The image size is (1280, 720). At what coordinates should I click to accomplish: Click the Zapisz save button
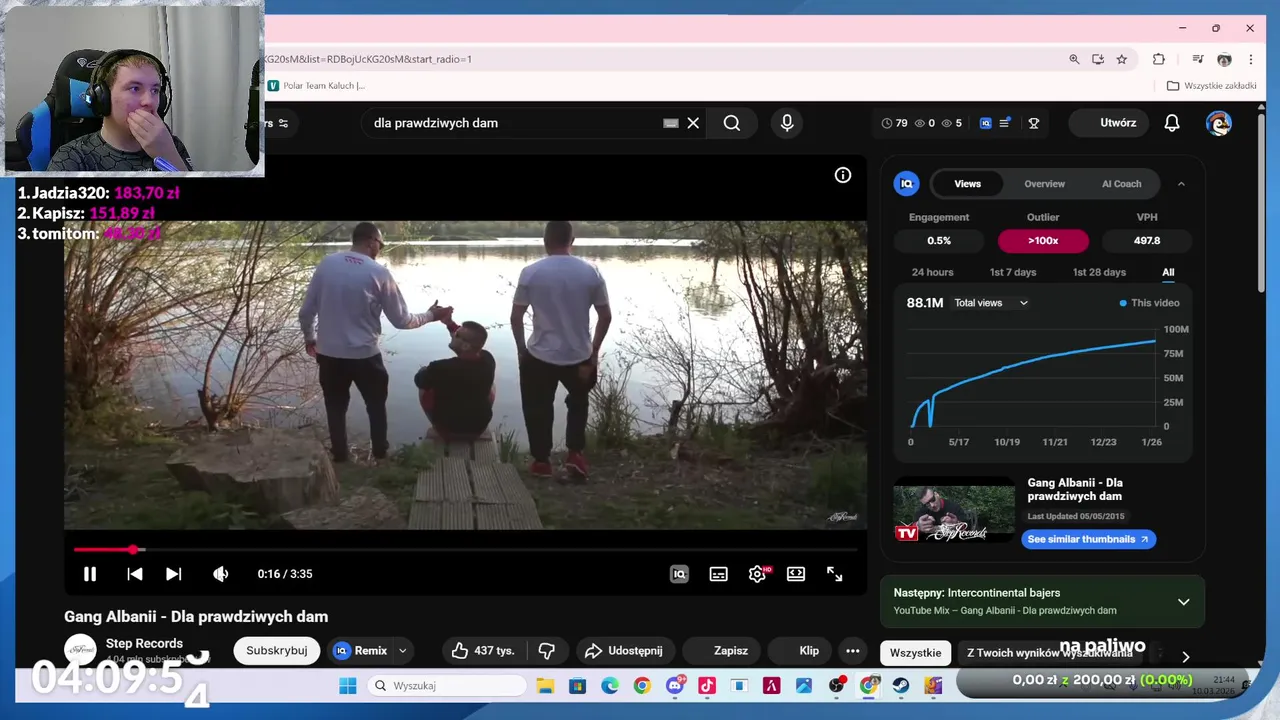[x=723, y=650]
